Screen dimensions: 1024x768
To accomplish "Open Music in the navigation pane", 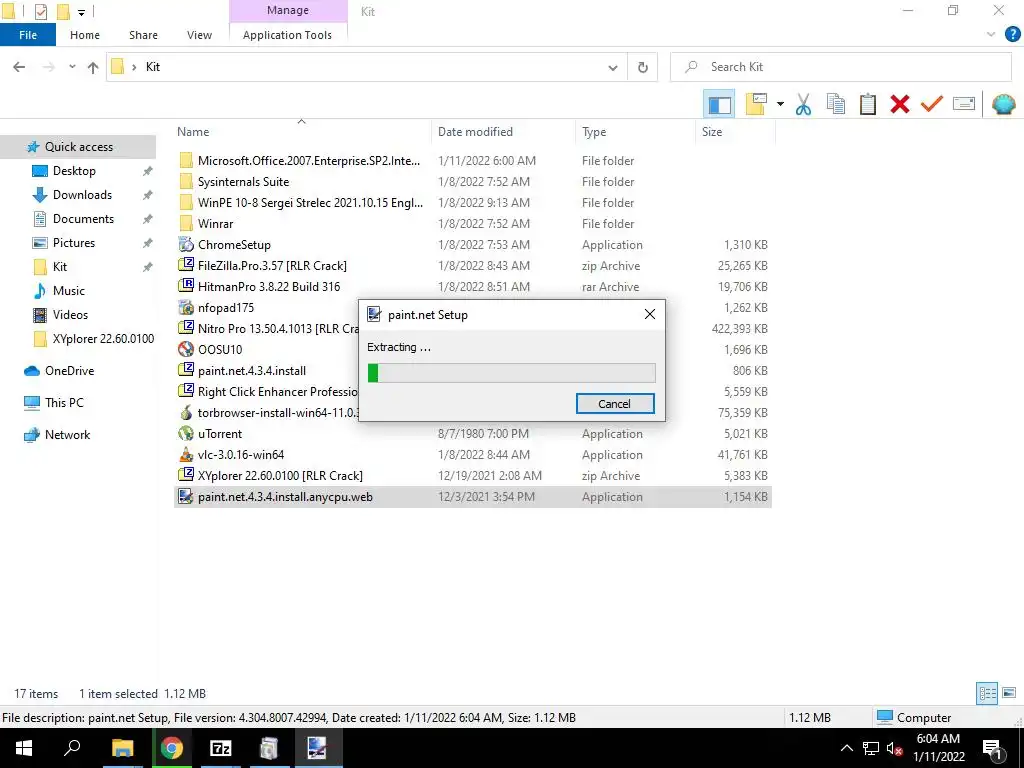I will tap(69, 291).
